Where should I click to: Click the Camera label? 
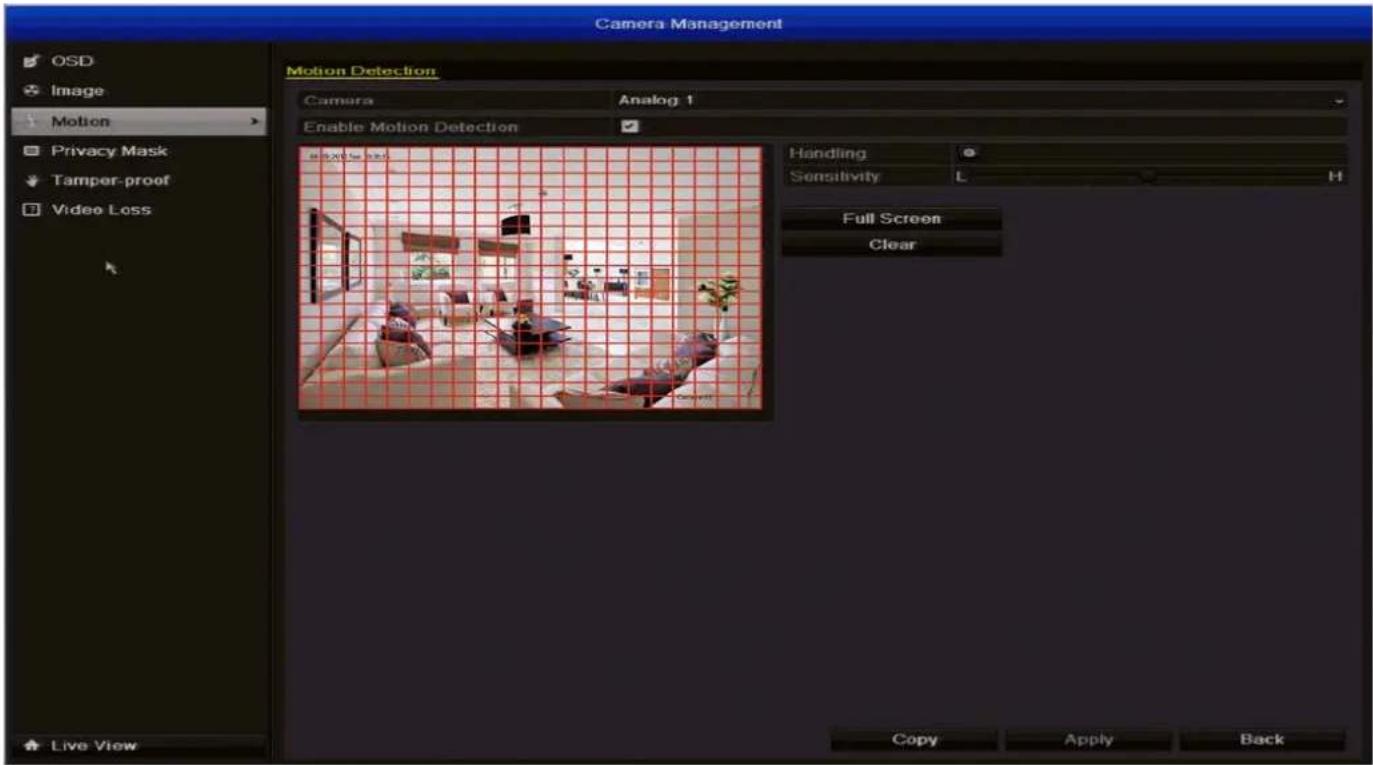point(339,101)
